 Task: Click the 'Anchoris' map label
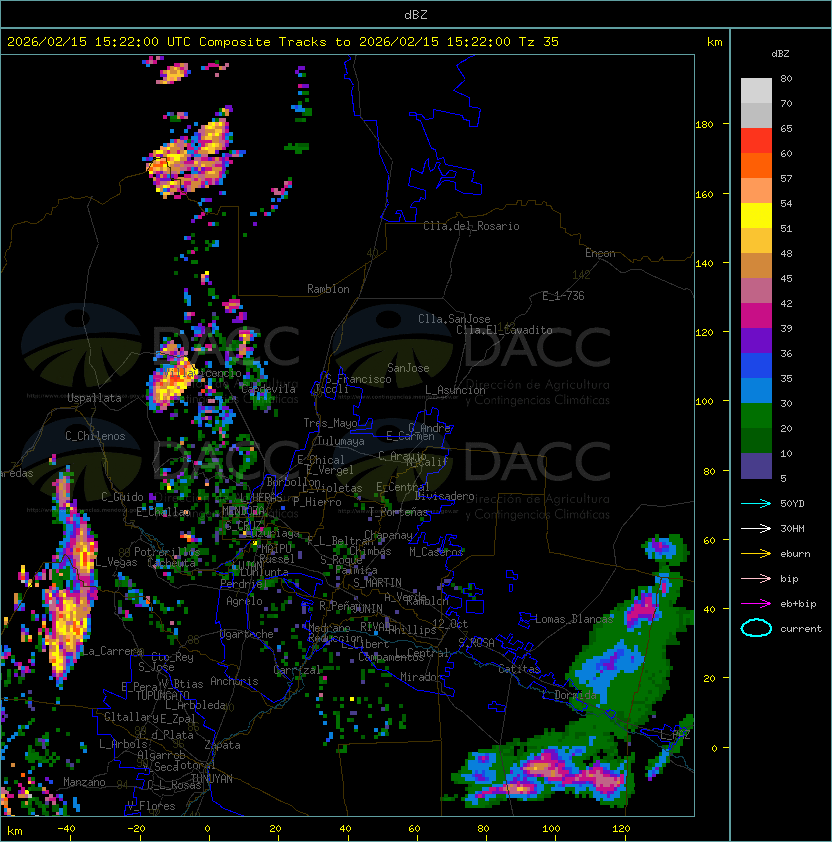point(234,681)
